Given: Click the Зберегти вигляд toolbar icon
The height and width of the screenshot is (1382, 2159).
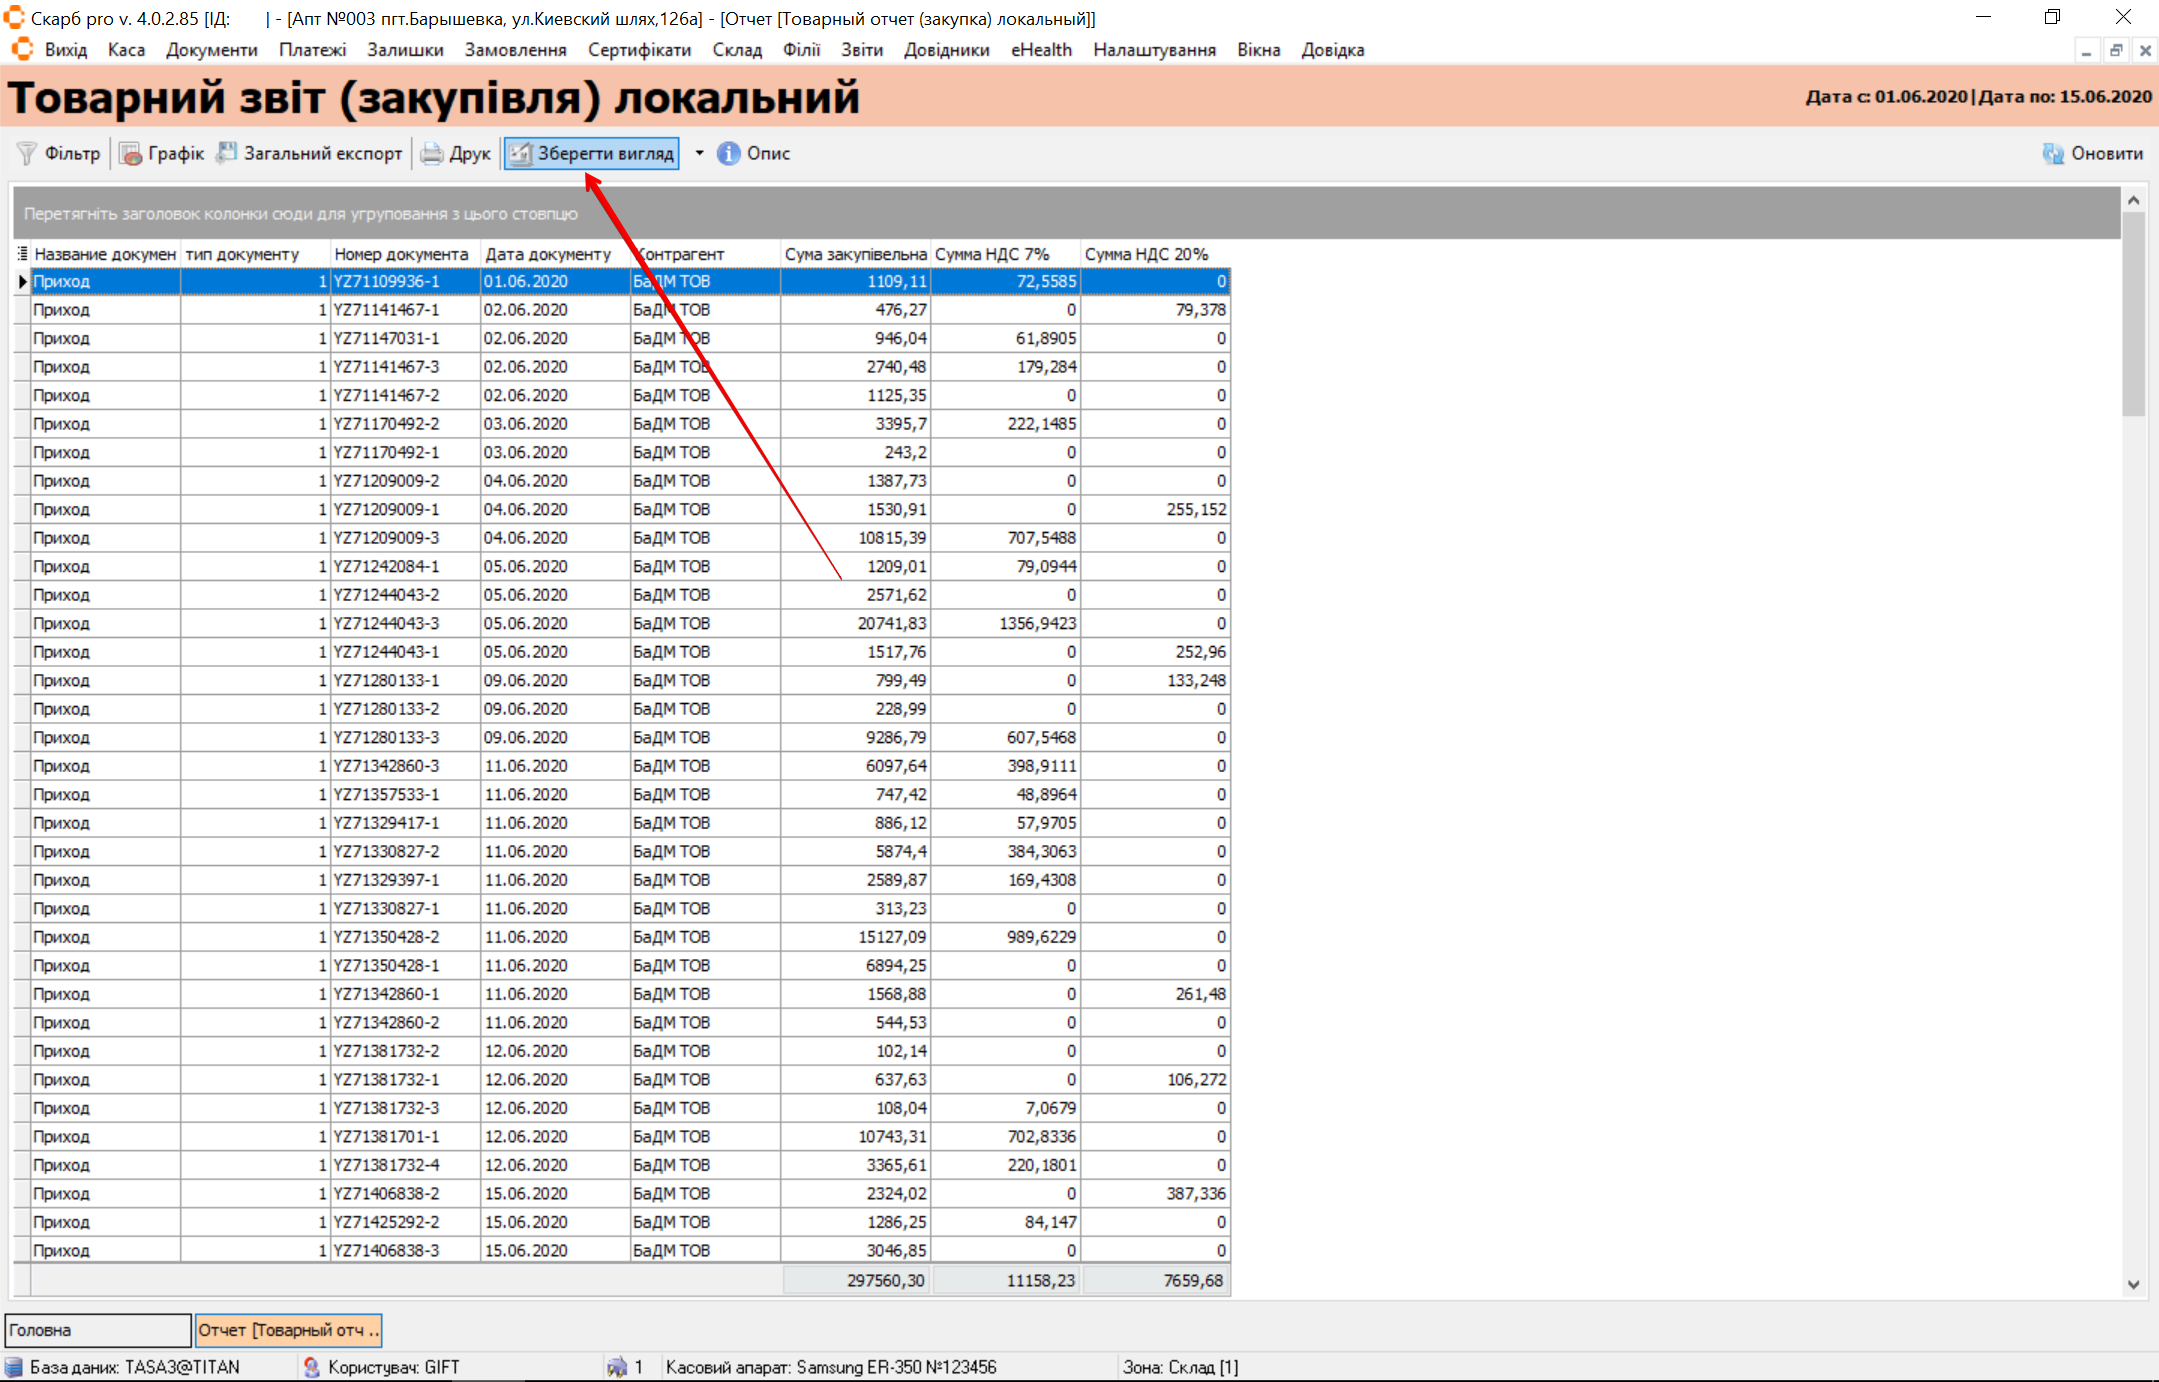Looking at the screenshot, I should pos(520,153).
